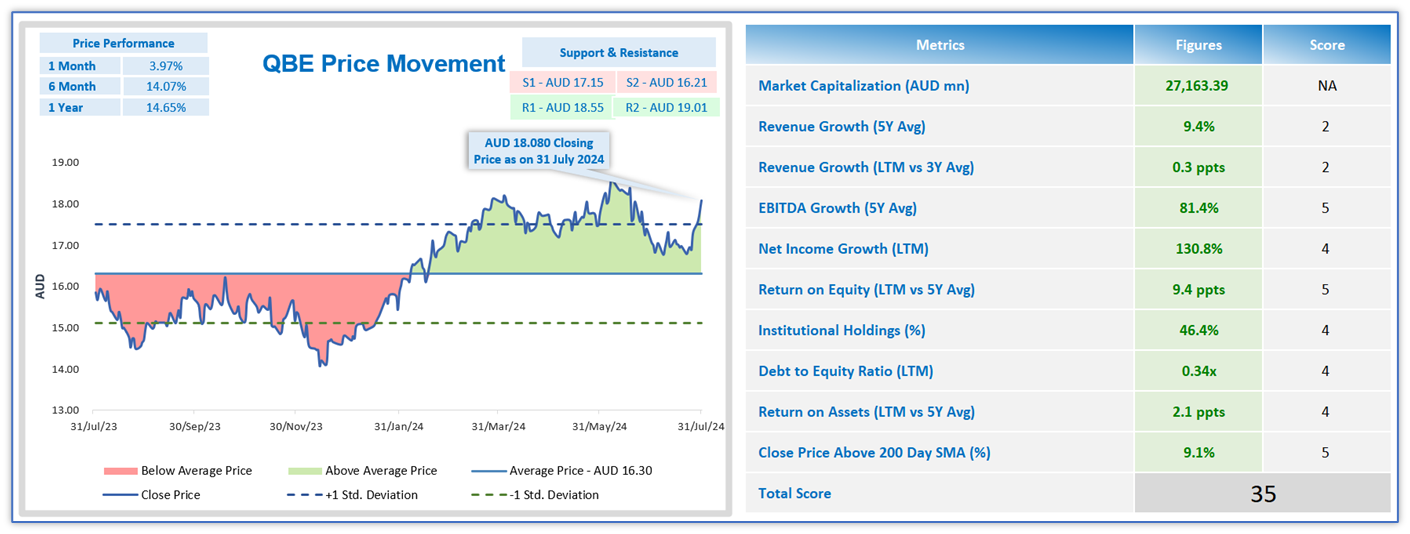Click the 13.00 y-axis value
1410x534 pixels.
(64, 410)
